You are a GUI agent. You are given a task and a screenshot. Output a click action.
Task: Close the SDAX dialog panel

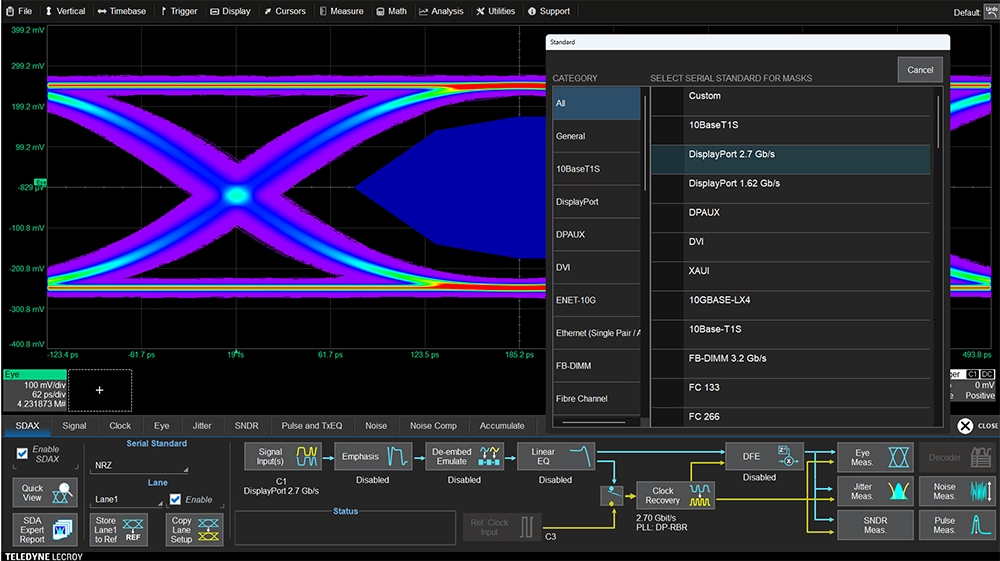pos(977,425)
